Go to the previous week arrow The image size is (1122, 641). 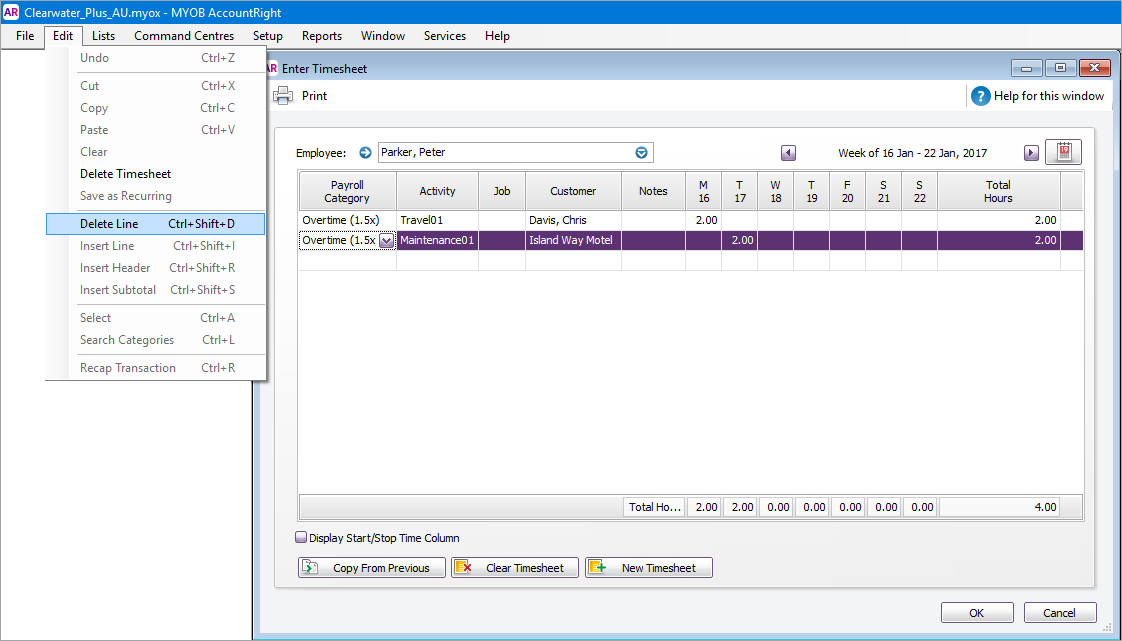tap(789, 152)
